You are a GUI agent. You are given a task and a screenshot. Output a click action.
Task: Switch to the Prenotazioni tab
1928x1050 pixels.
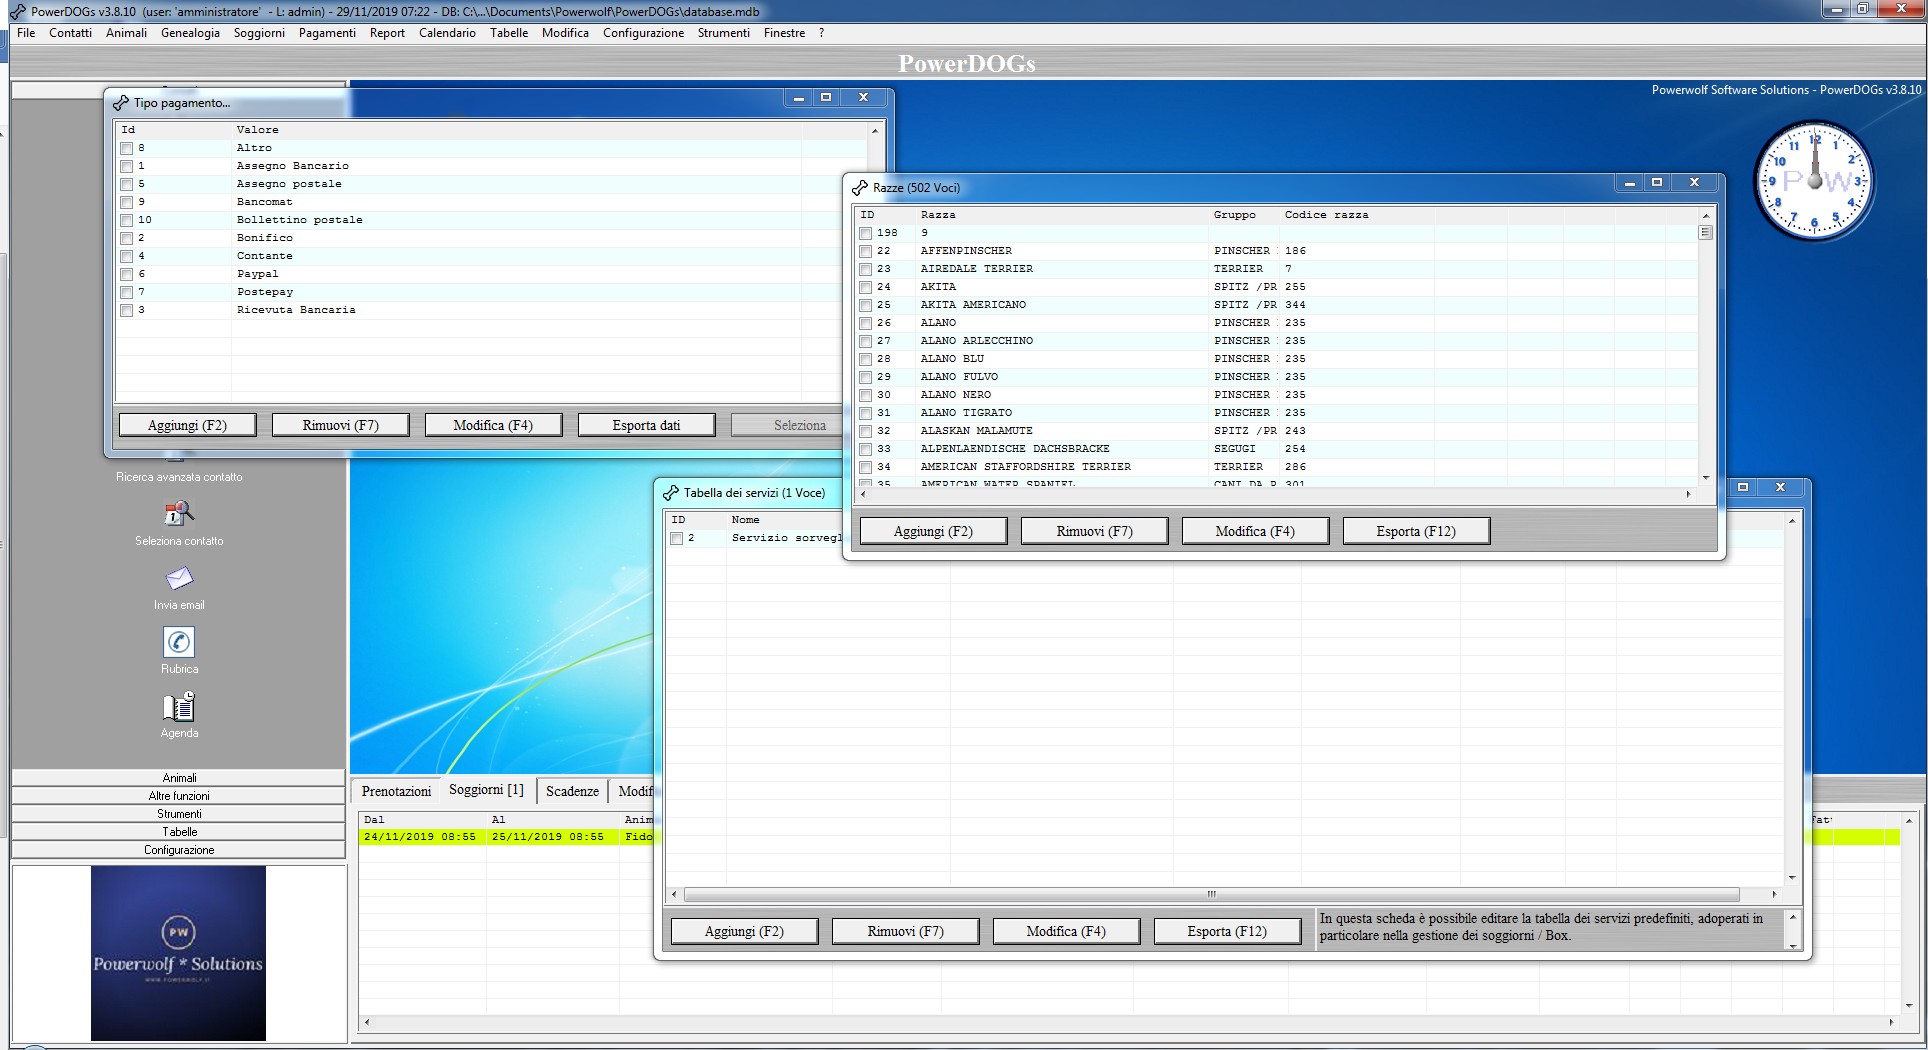pyautogui.click(x=396, y=791)
